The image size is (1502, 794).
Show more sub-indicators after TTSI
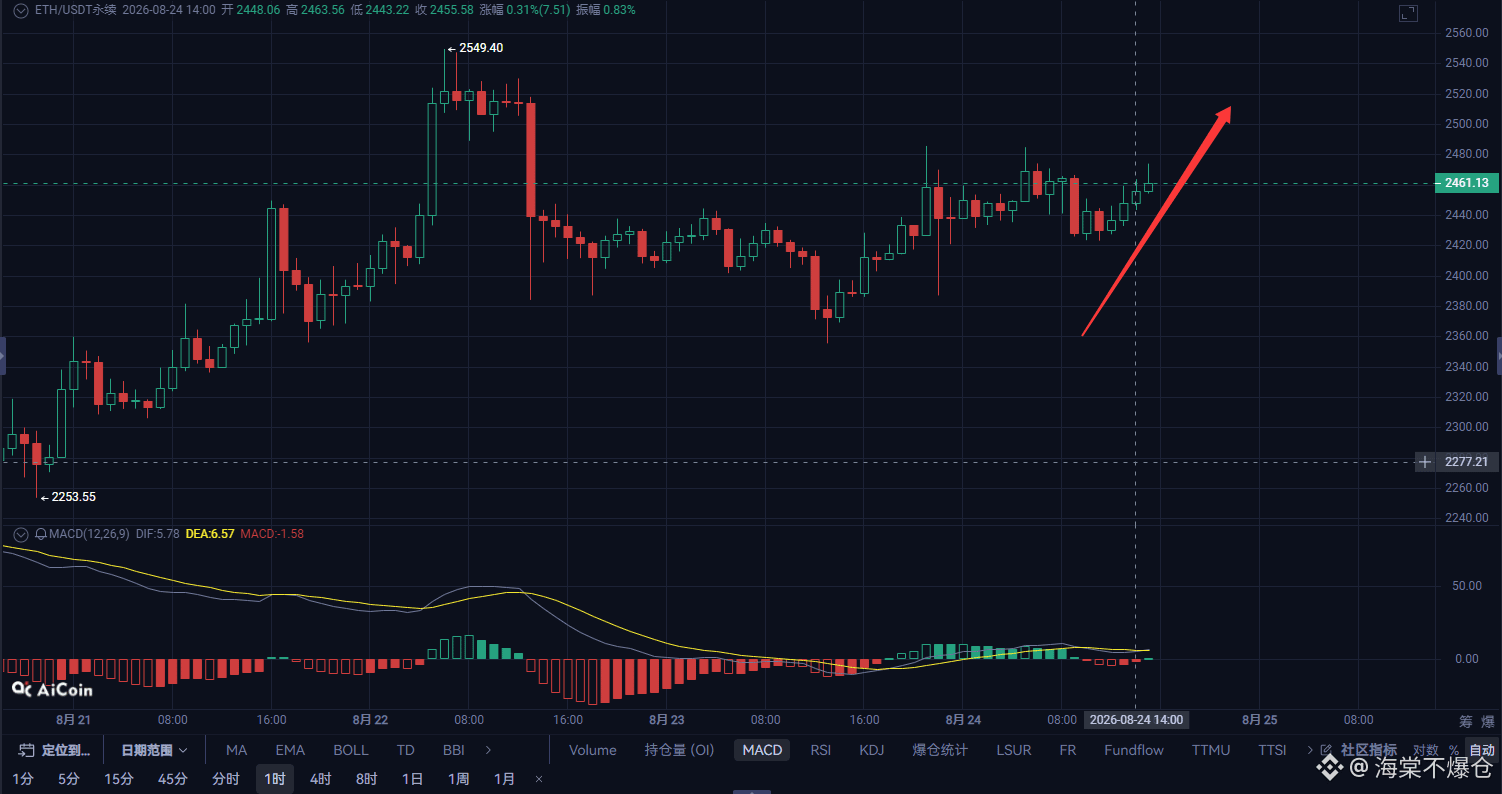point(1310,750)
